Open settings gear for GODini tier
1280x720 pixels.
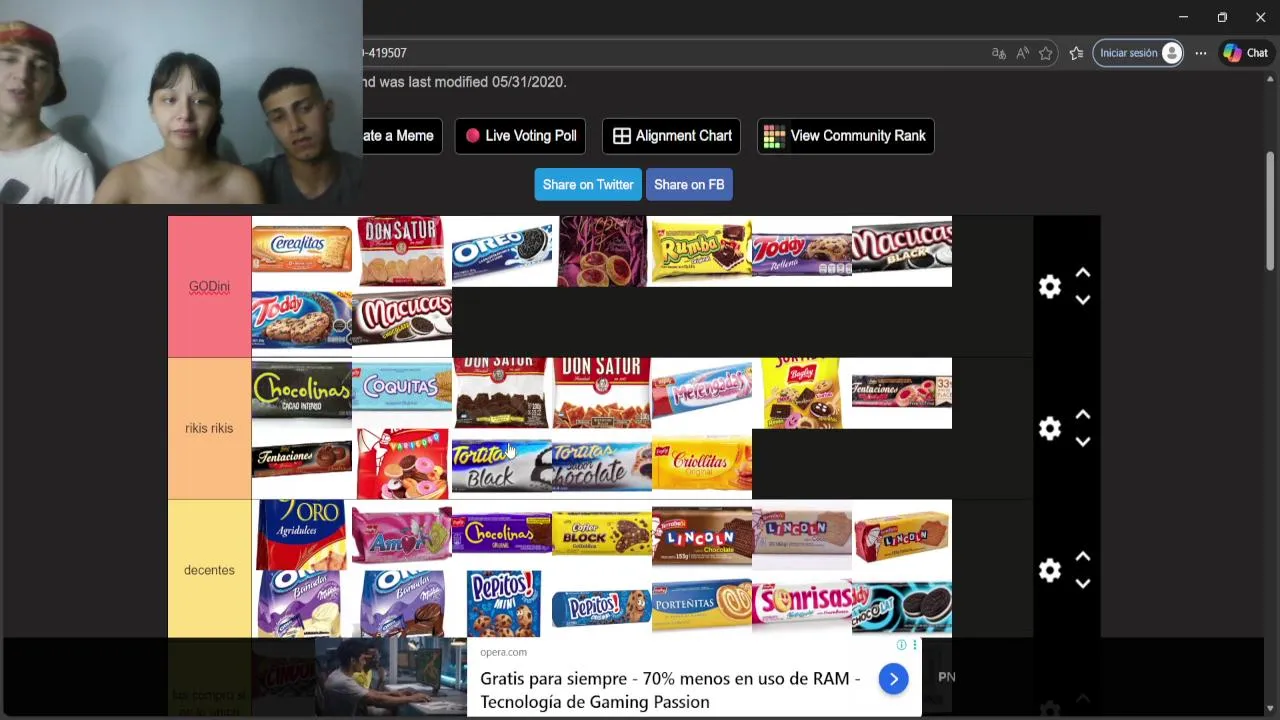(1049, 287)
